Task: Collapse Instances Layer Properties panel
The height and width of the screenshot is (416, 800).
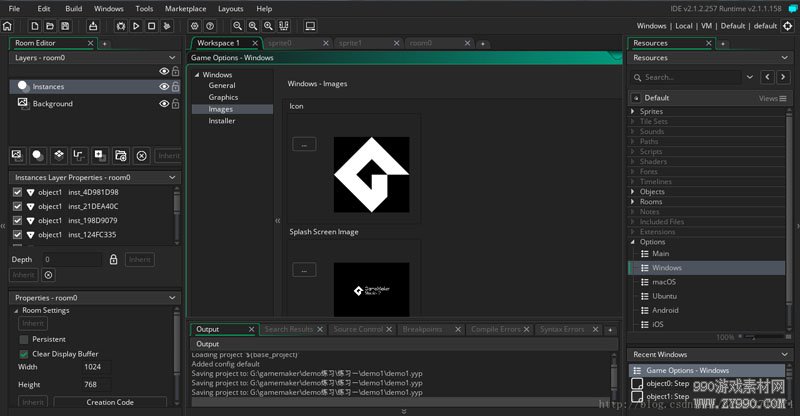Action: click(172, 178)
